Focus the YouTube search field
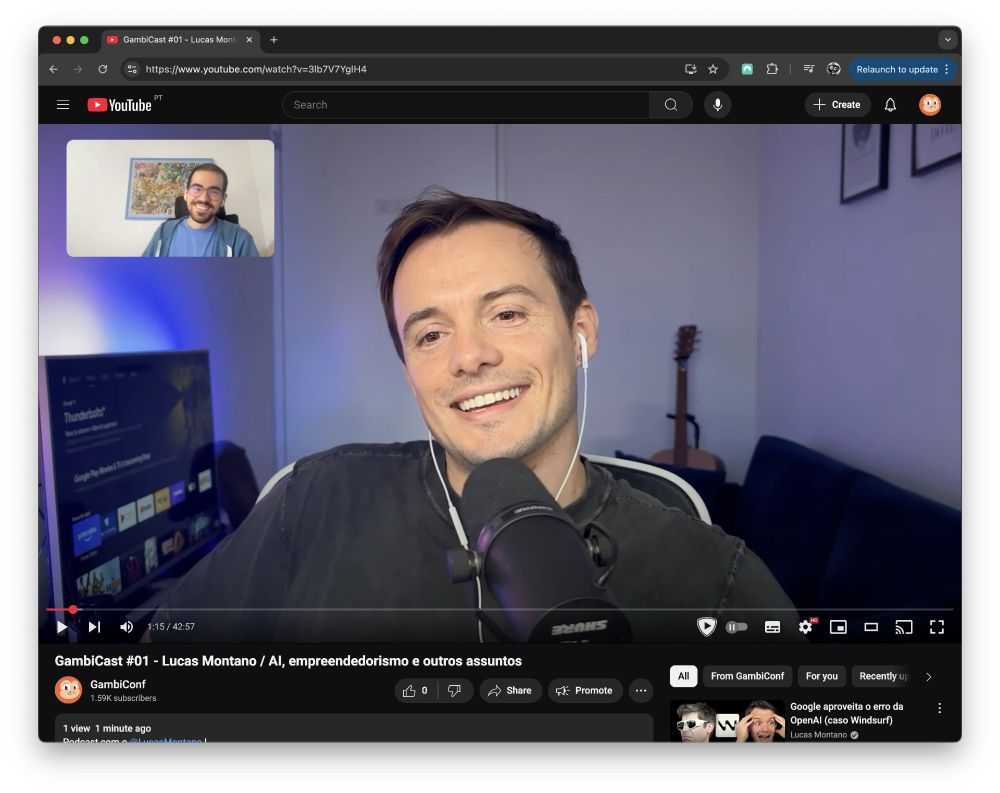This screenshot has height=793, width=1000. click(466, 105)
